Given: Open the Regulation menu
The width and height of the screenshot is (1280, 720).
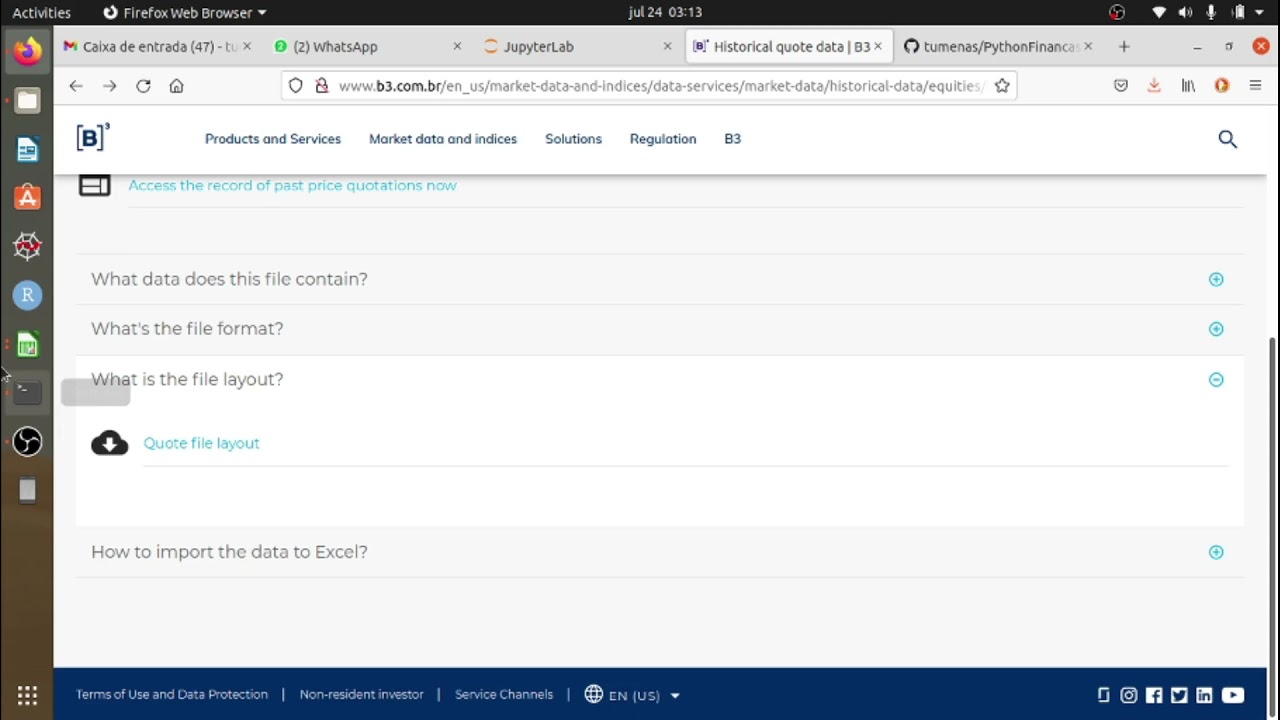Looking at the screenshot, I should click(663, 139).
